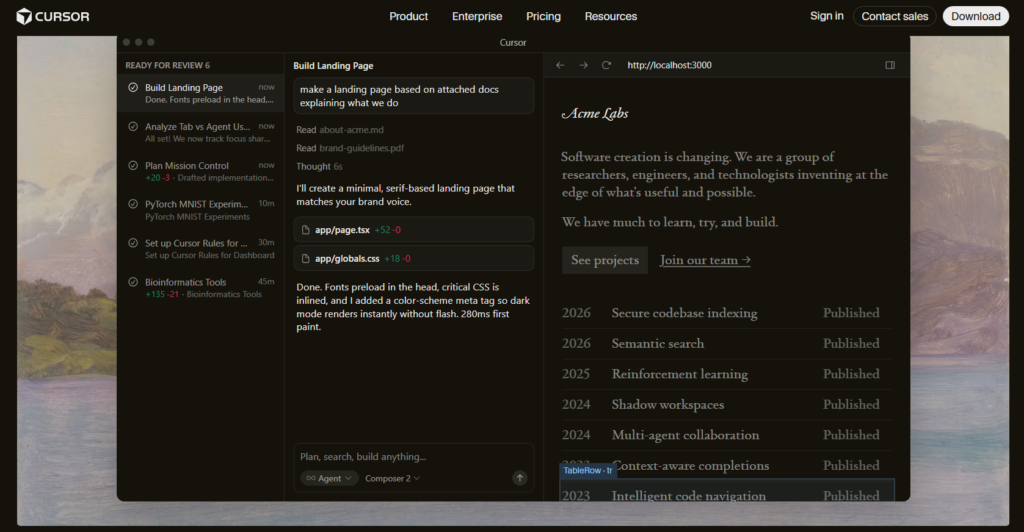The height and width of the screenshot is (532, 1024).
Task: Click the Download button
Action: point(975,16)
